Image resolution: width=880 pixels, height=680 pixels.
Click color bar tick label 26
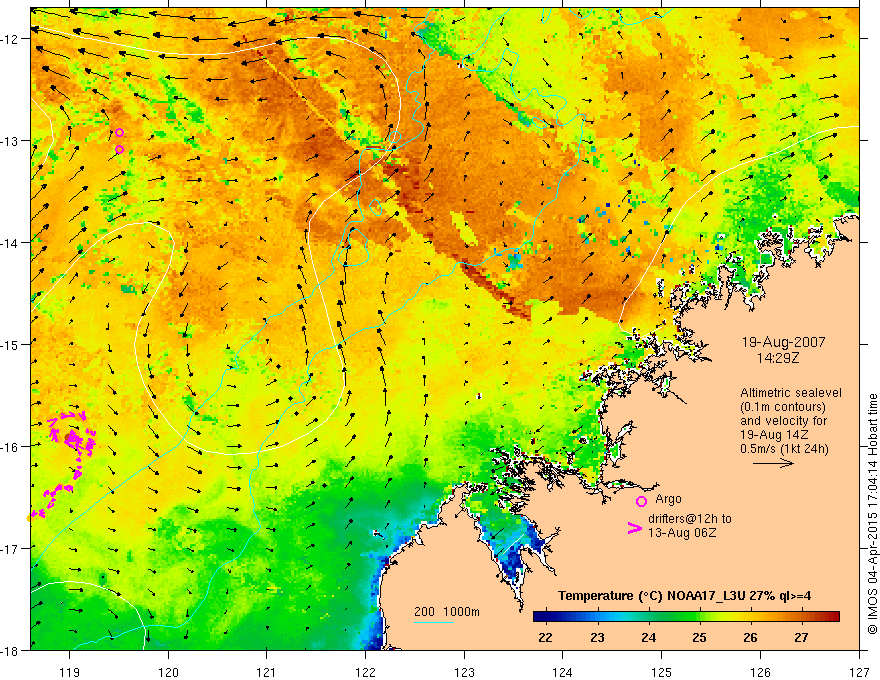pyautogui.click(x=750, y=638)
